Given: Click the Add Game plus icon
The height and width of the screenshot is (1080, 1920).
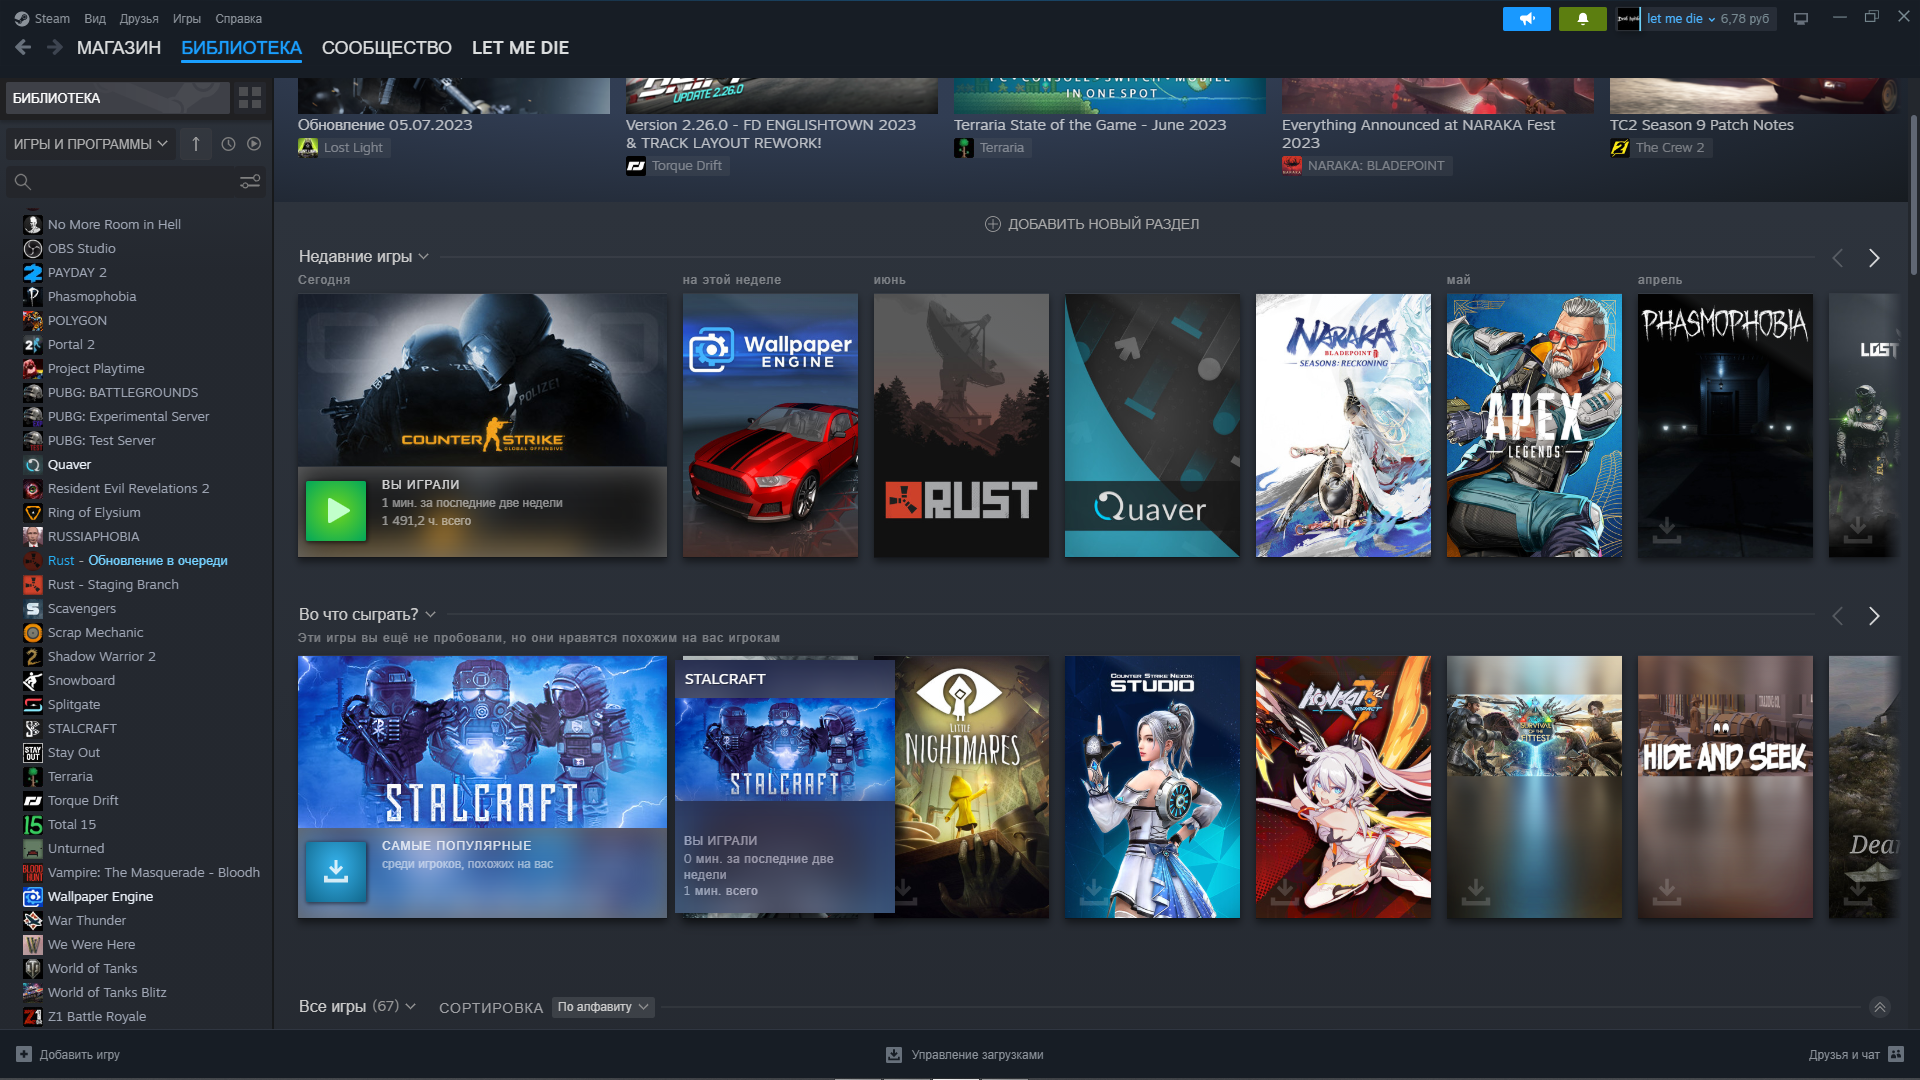Looking at the screenshot, I should tap(24, 1054).
